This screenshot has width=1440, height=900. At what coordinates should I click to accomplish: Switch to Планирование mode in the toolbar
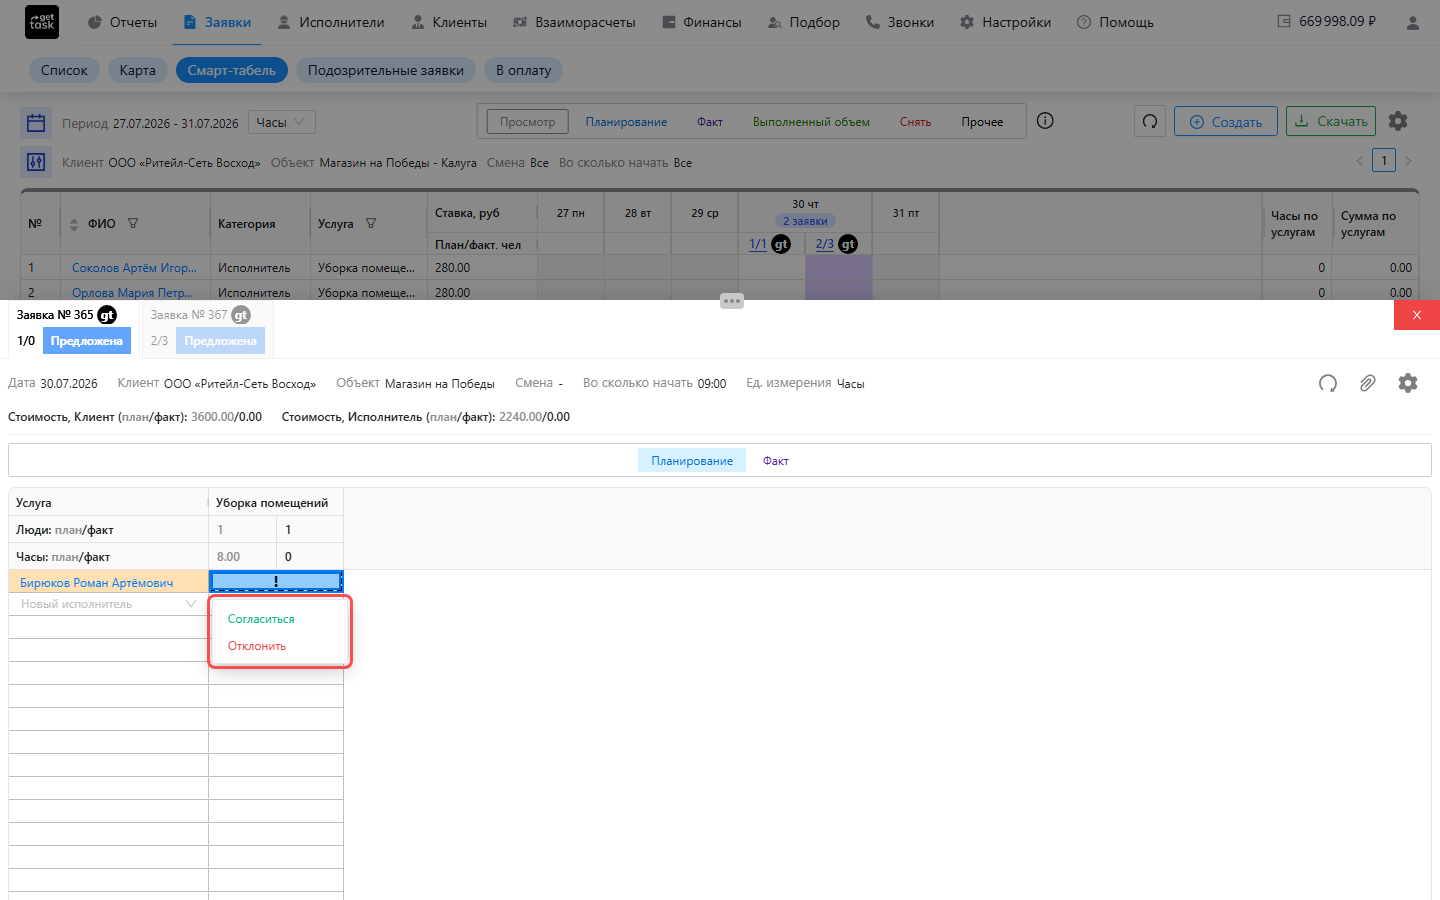(x=626, y=122)
